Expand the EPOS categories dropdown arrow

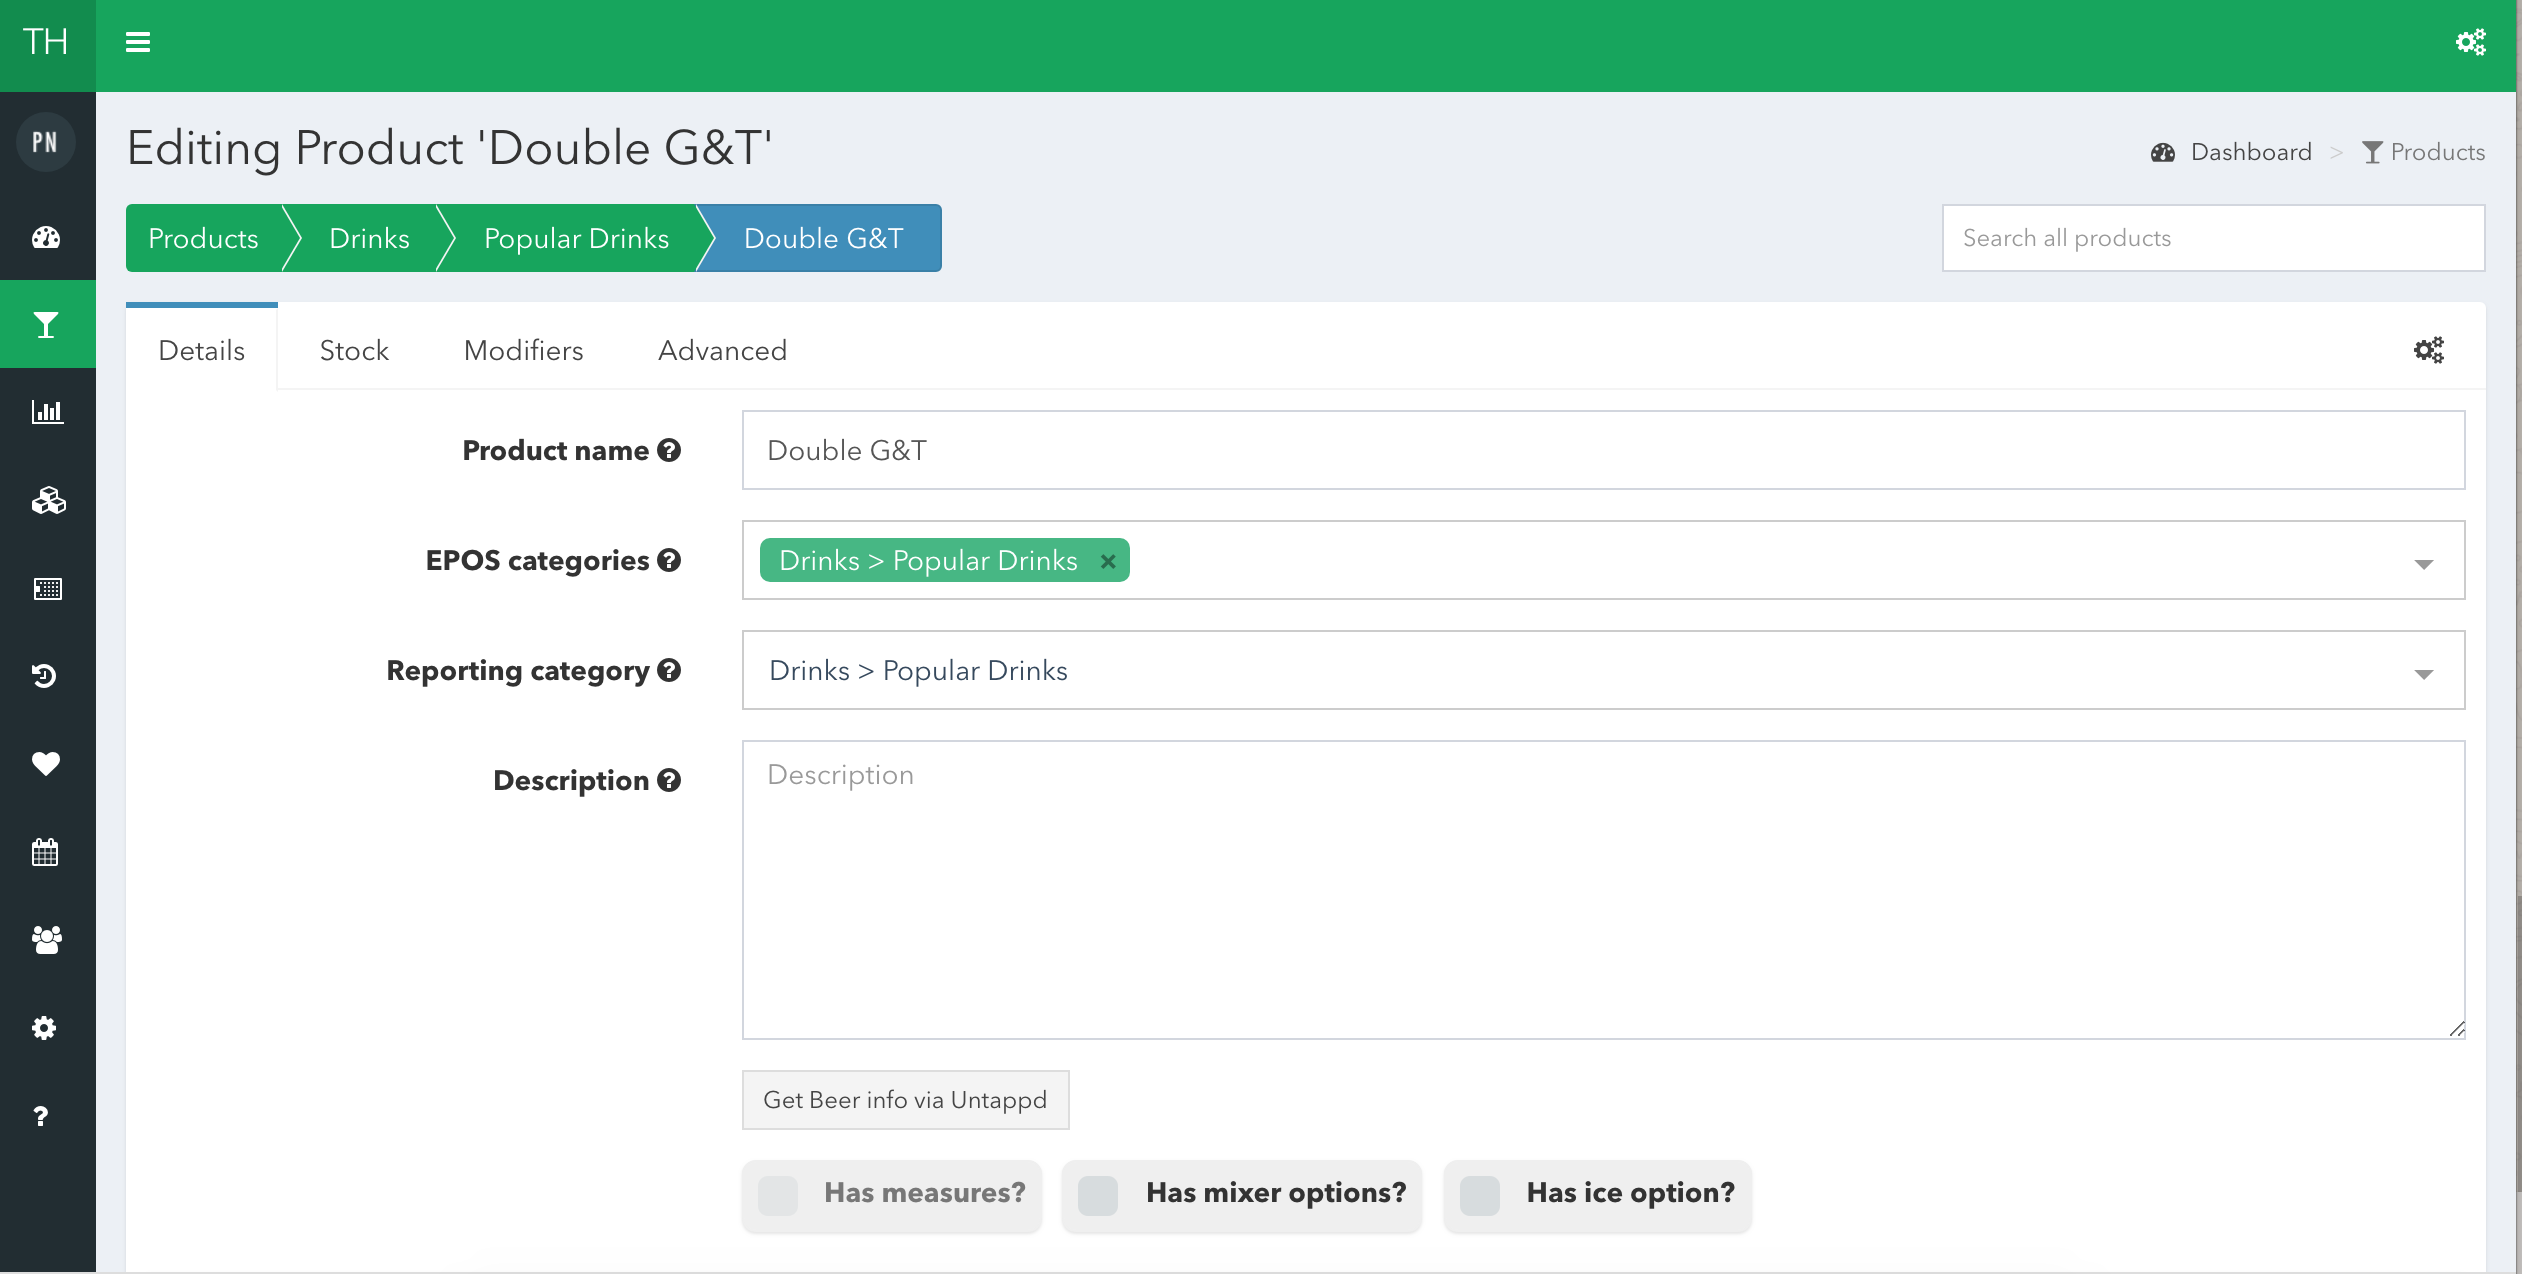coord(2423,564)
